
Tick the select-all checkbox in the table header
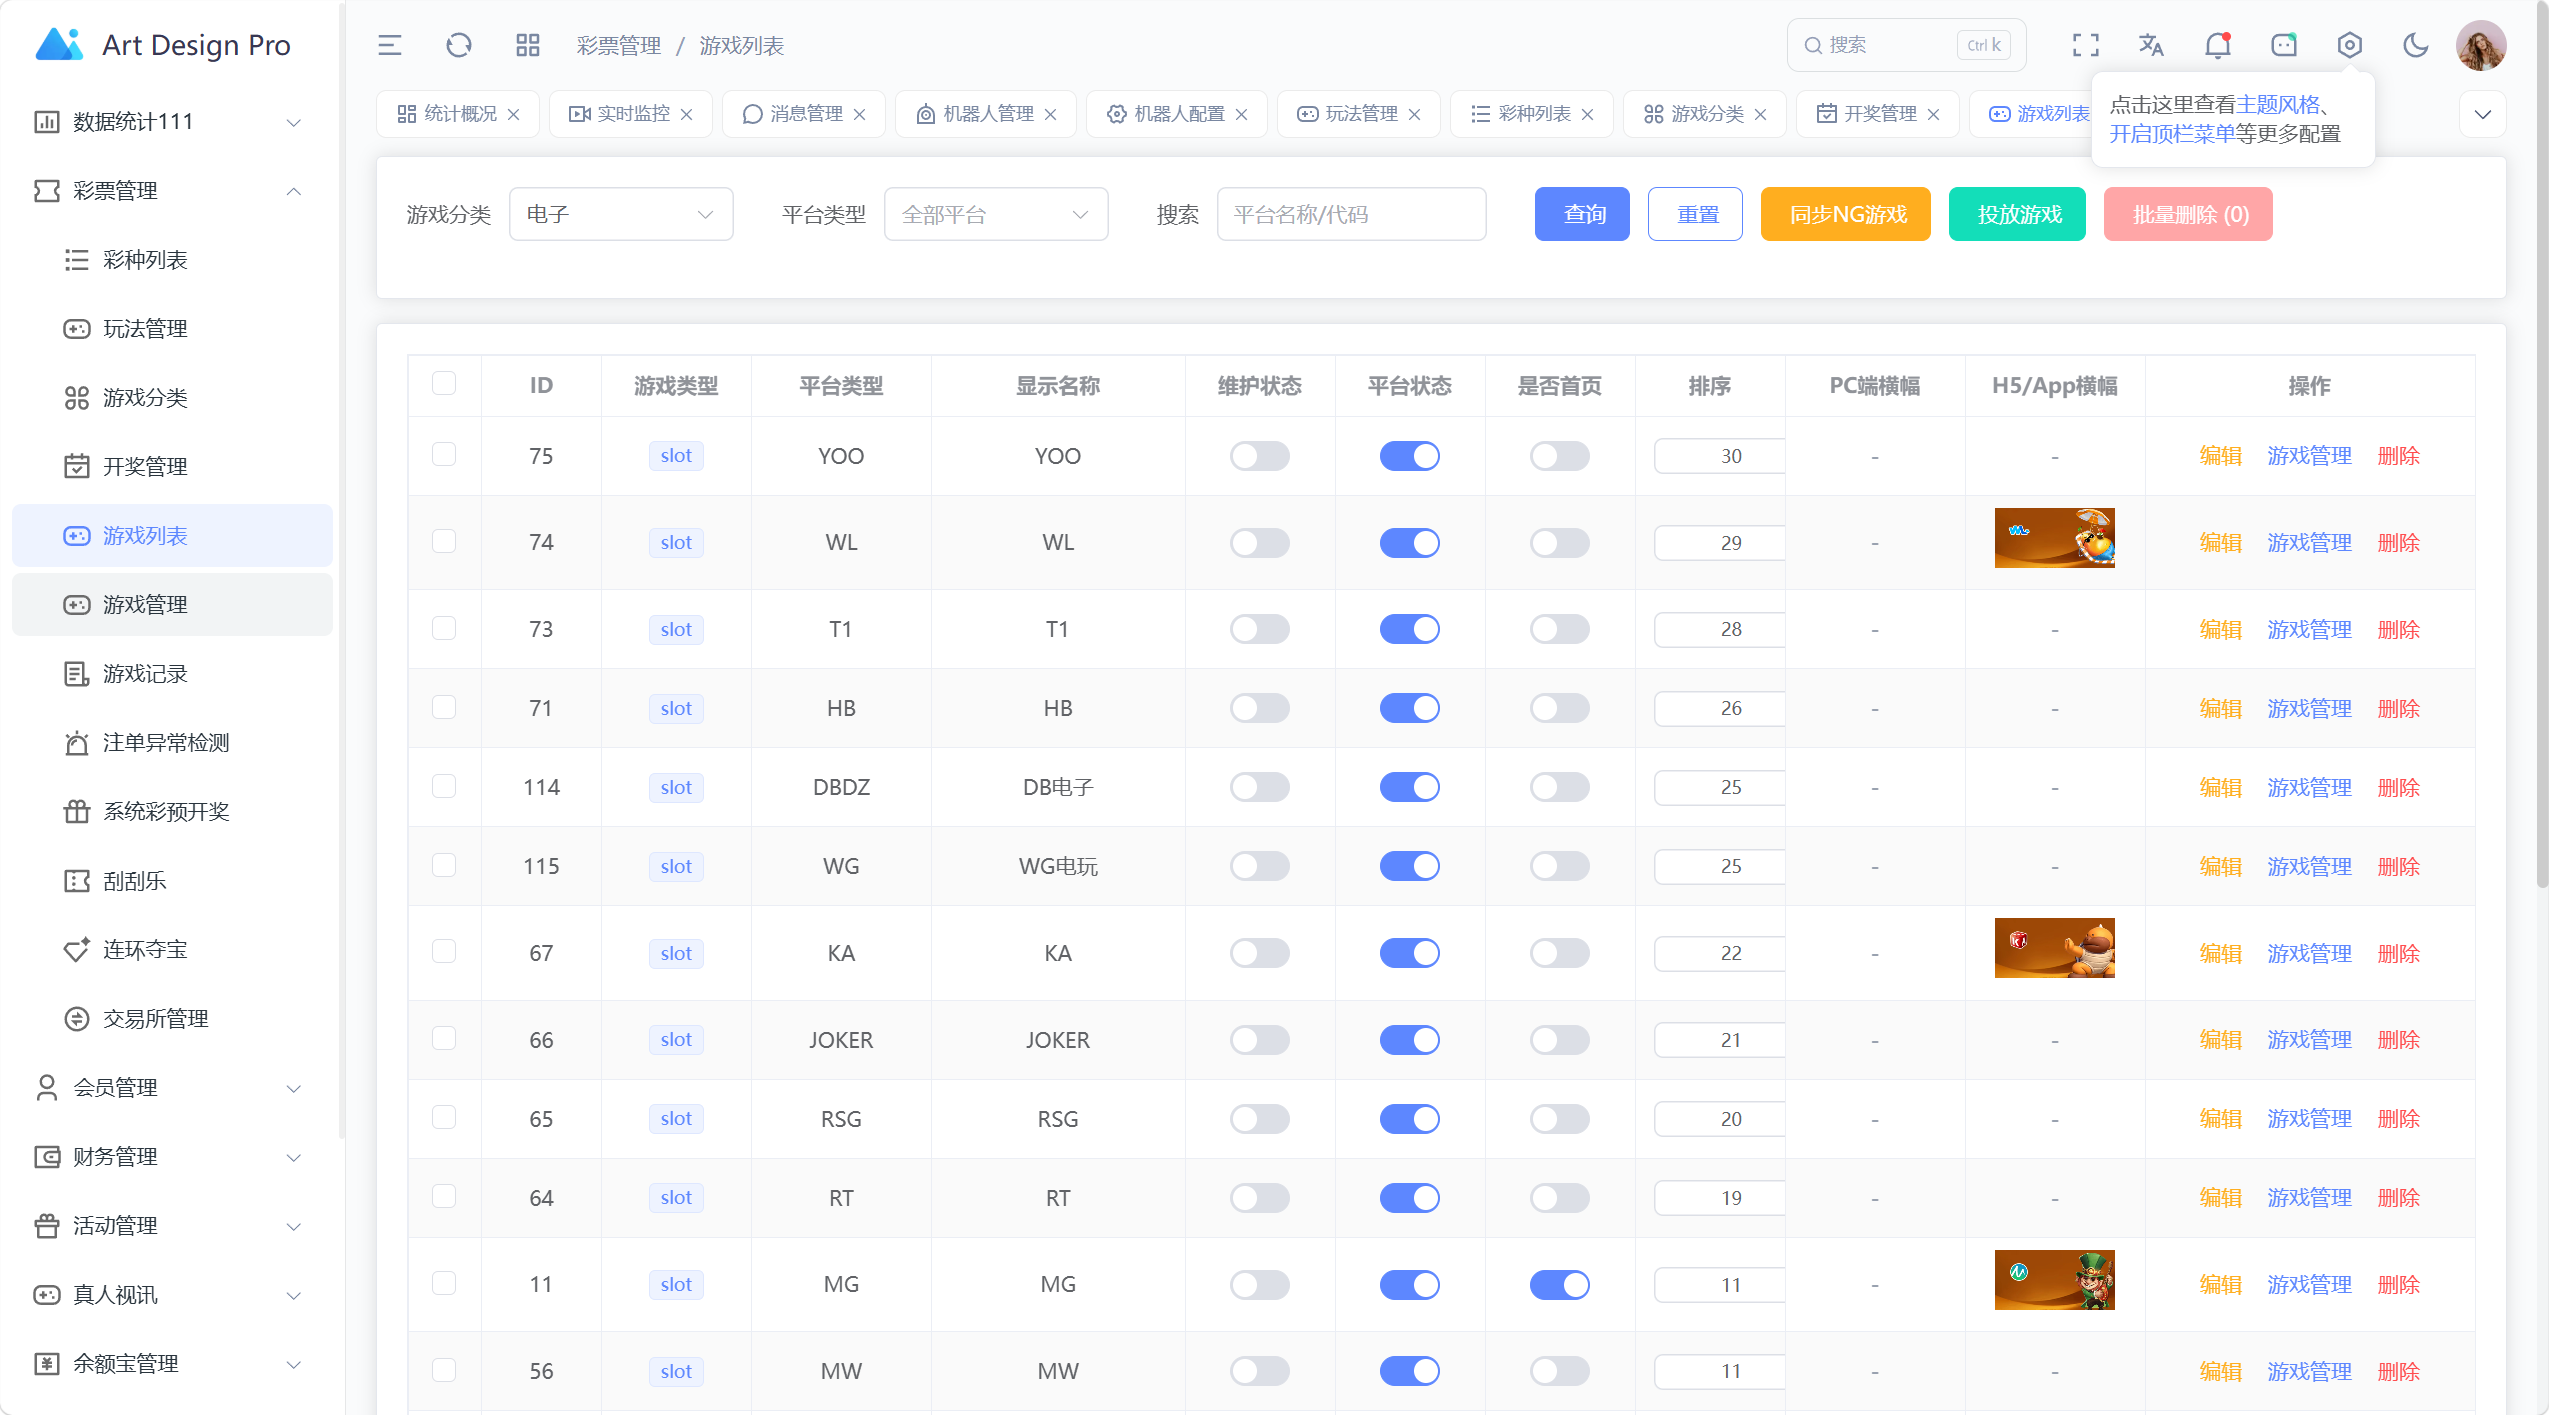(x=444, y=384)
